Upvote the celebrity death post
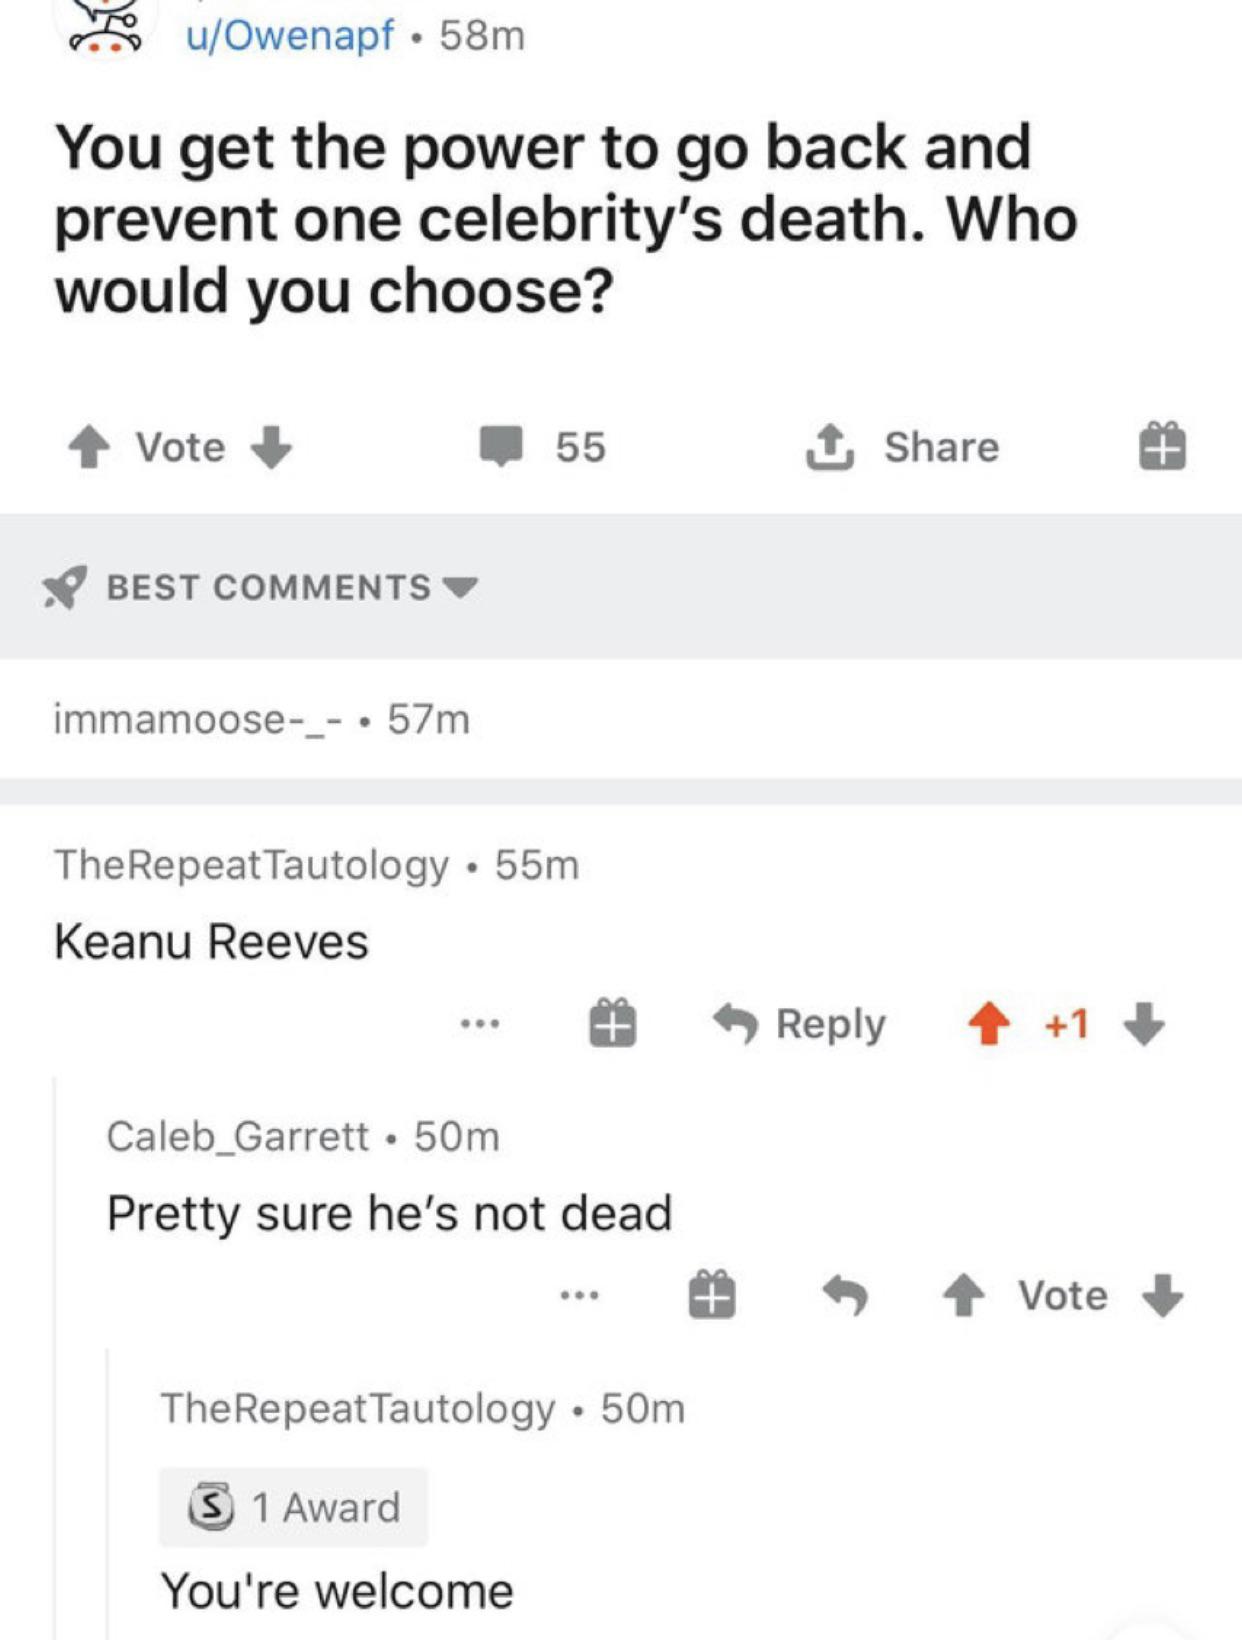This screenshot has height=1640, width=1242. [x=89, y=447]
